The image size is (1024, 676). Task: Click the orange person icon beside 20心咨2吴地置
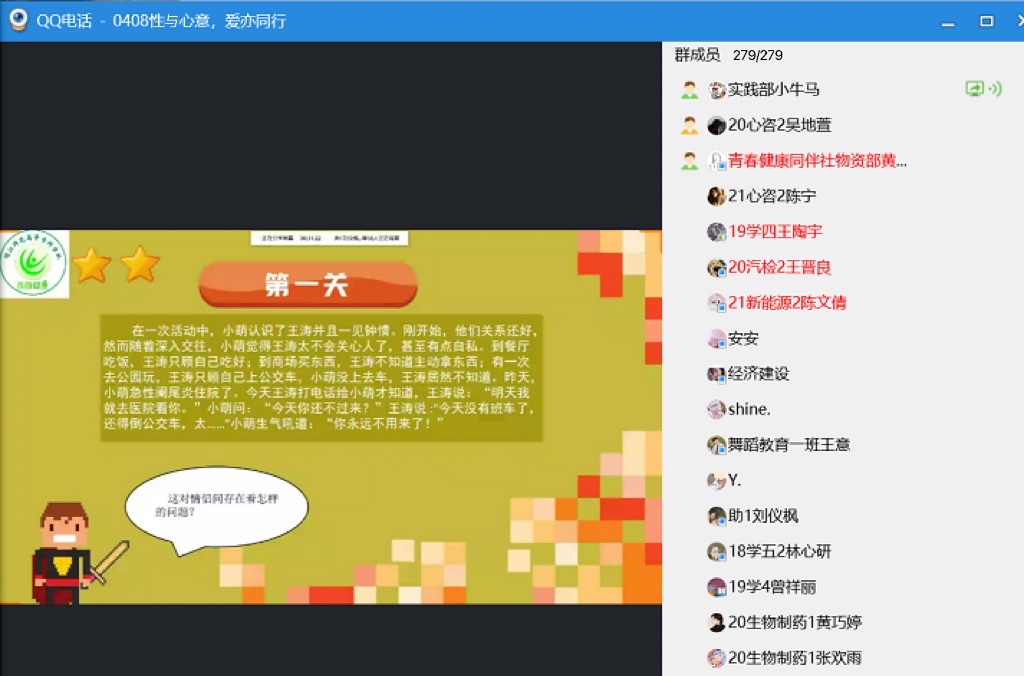[x=689, y=126]
